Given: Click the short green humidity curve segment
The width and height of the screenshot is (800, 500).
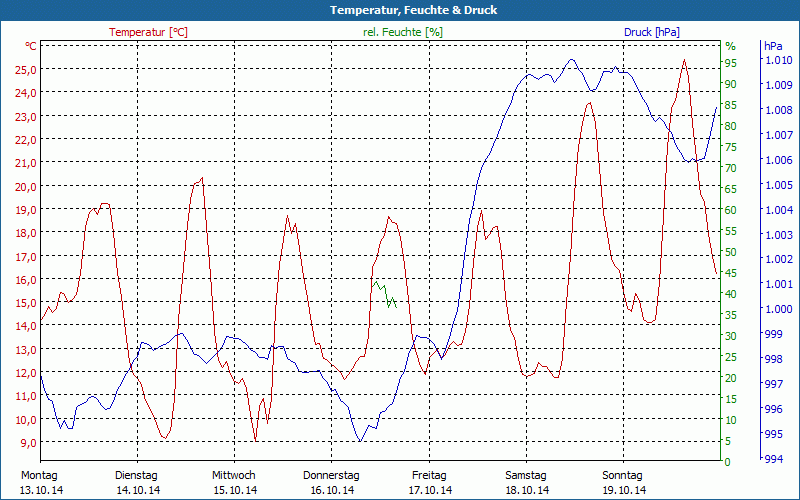Looking at the screenshot, I should (385, 294).
